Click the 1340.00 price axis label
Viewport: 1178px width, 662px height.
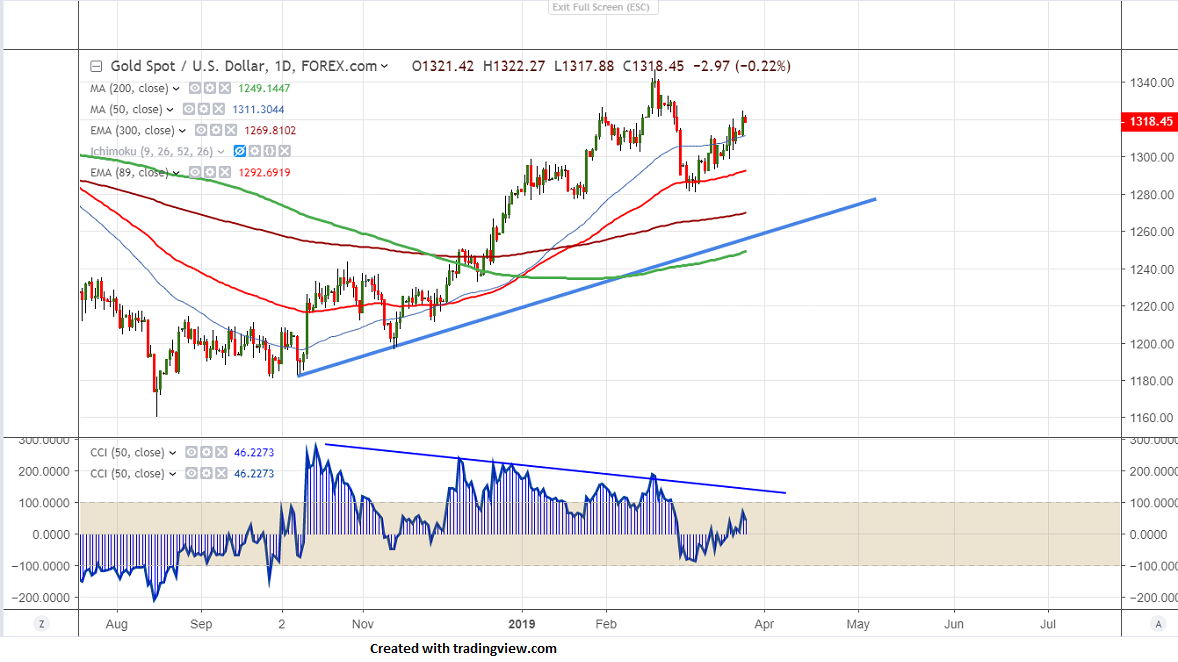pyautogui.click(x=1152, y=83)
